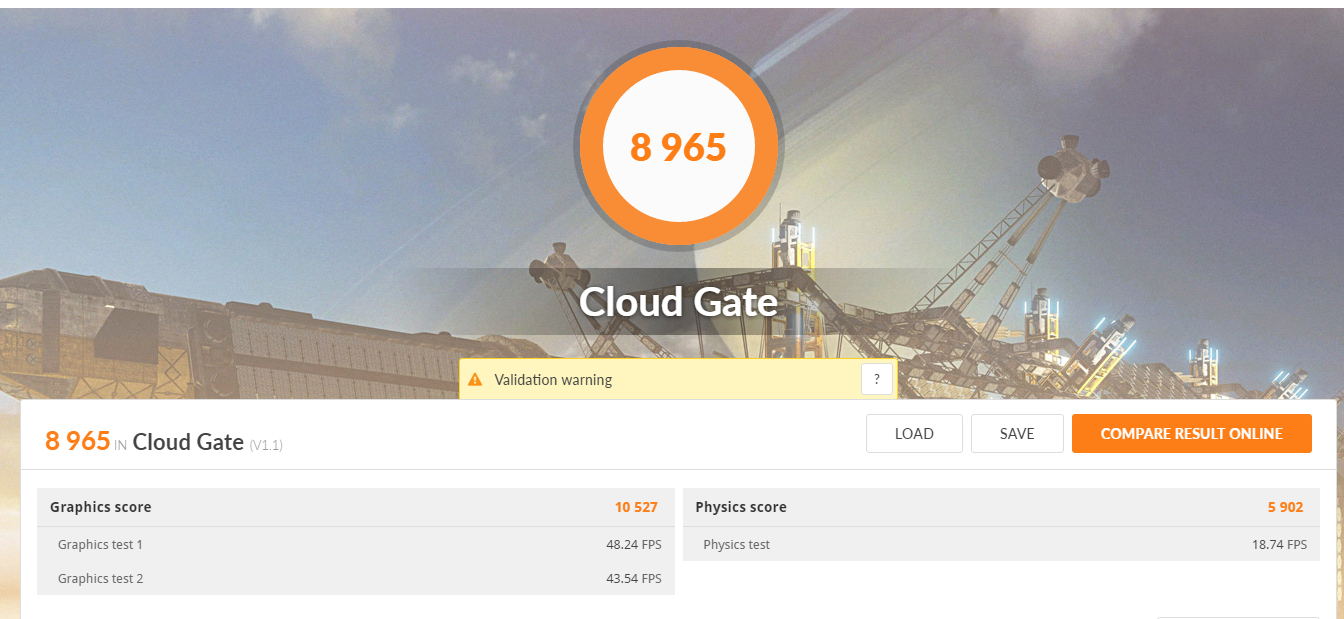
Task: Click the SAVE button
Action: click(x=1017, y=433)
